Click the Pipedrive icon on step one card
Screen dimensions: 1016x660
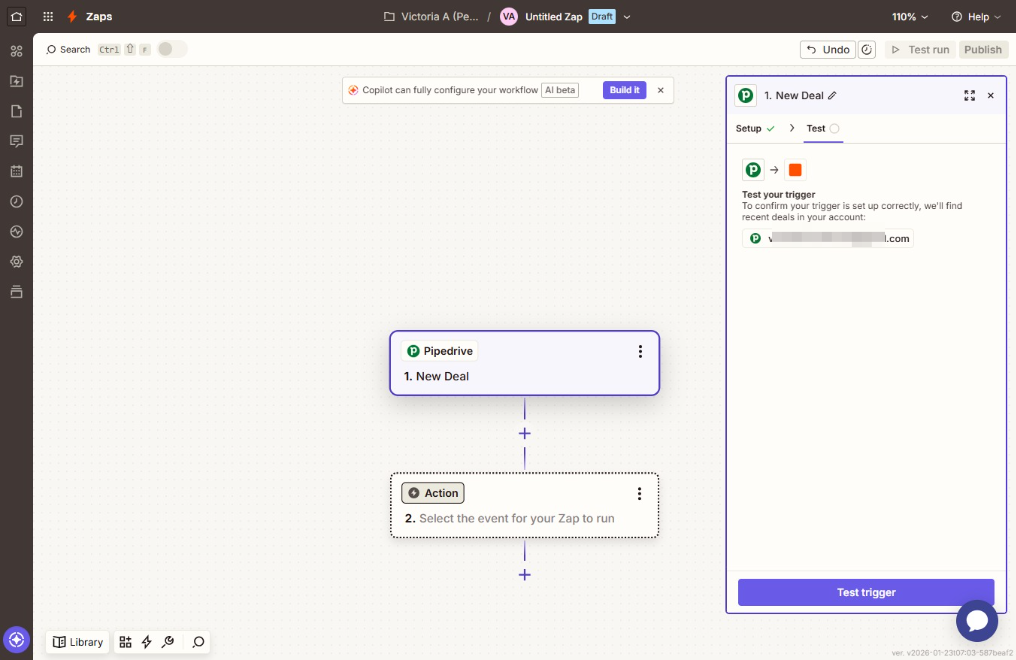pyautogui.click(x=413, y=351)
